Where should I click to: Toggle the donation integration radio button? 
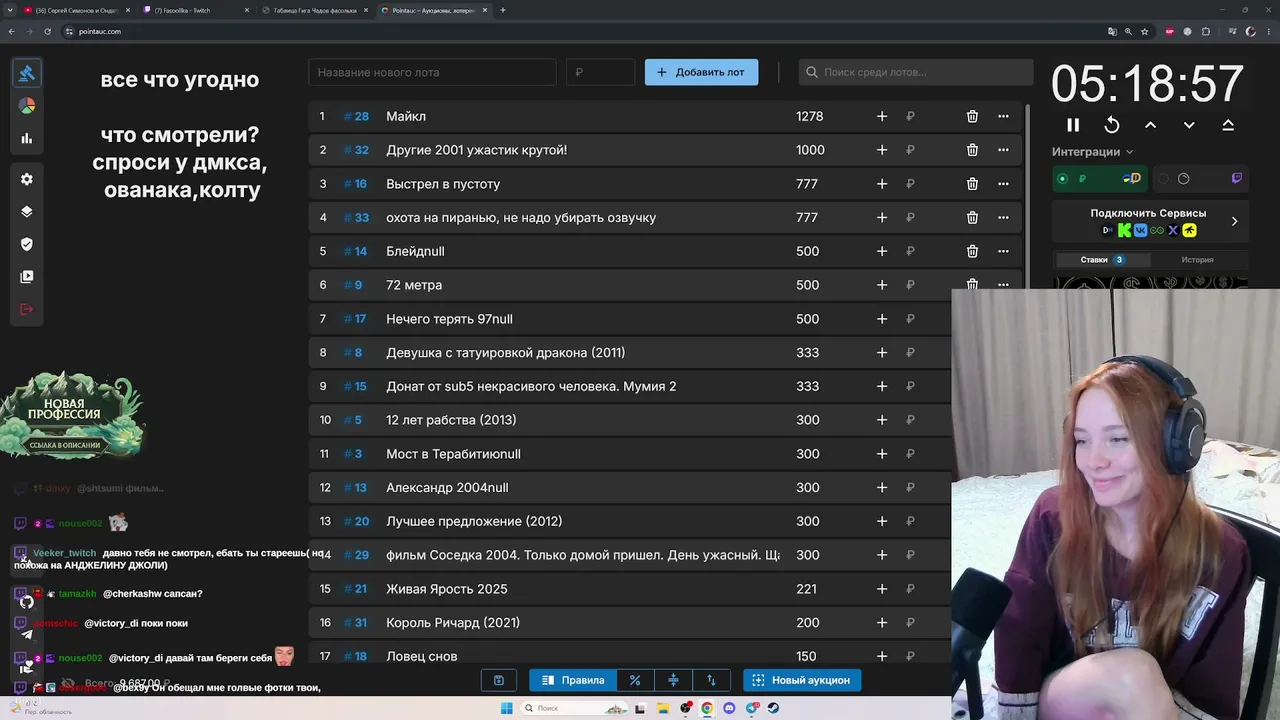(1063, 179)
